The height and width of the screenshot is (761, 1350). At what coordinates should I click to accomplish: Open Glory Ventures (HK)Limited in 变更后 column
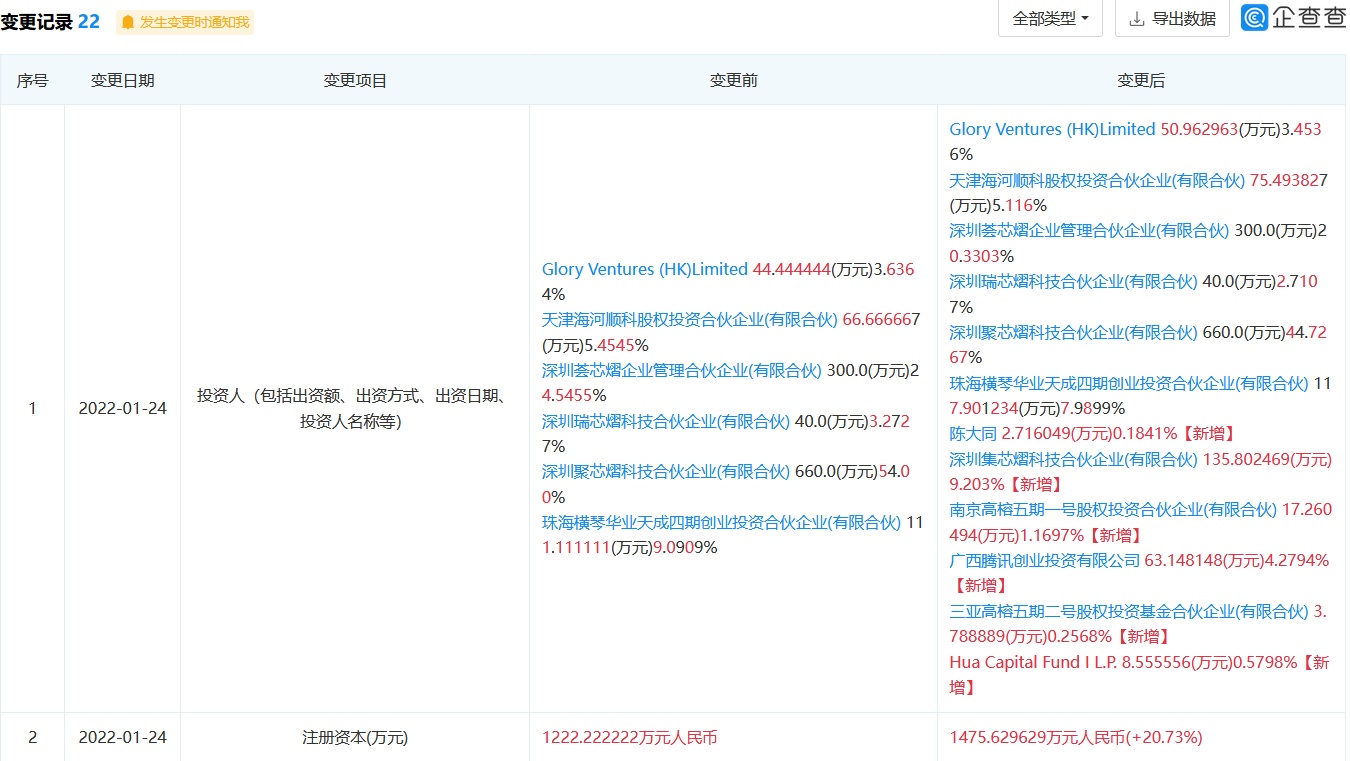(x=1052, y=129)
